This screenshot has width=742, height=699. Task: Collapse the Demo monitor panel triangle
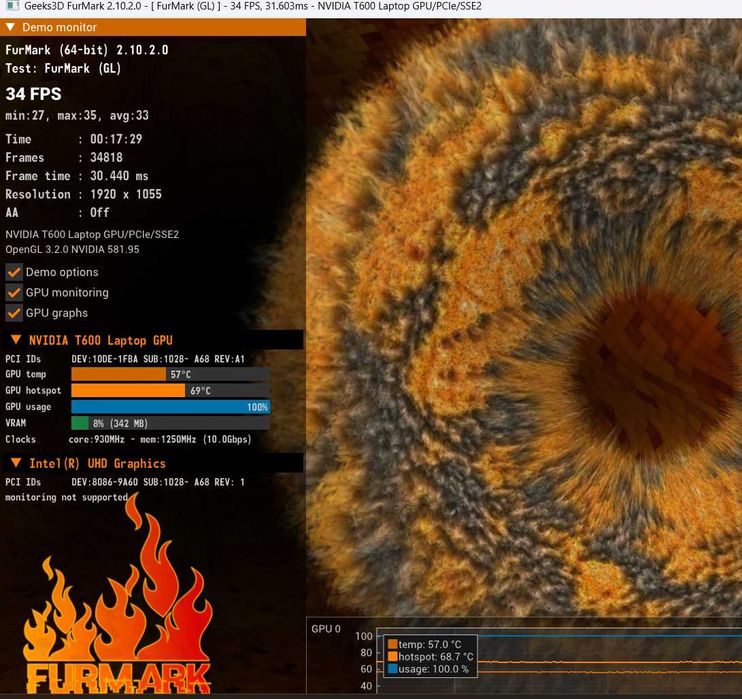coord(10,27)
